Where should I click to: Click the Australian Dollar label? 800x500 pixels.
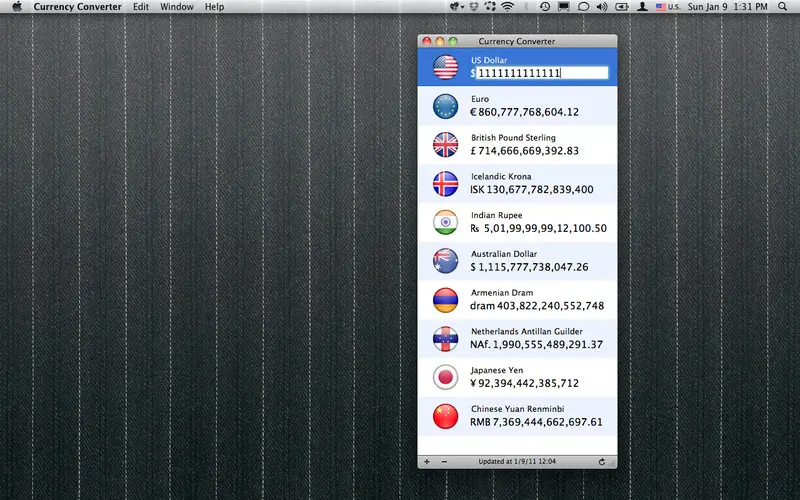(504, 254)
